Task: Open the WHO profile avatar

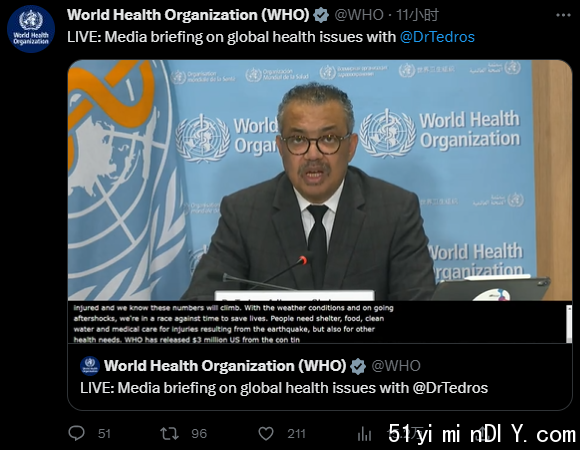Action: [31, 29]
